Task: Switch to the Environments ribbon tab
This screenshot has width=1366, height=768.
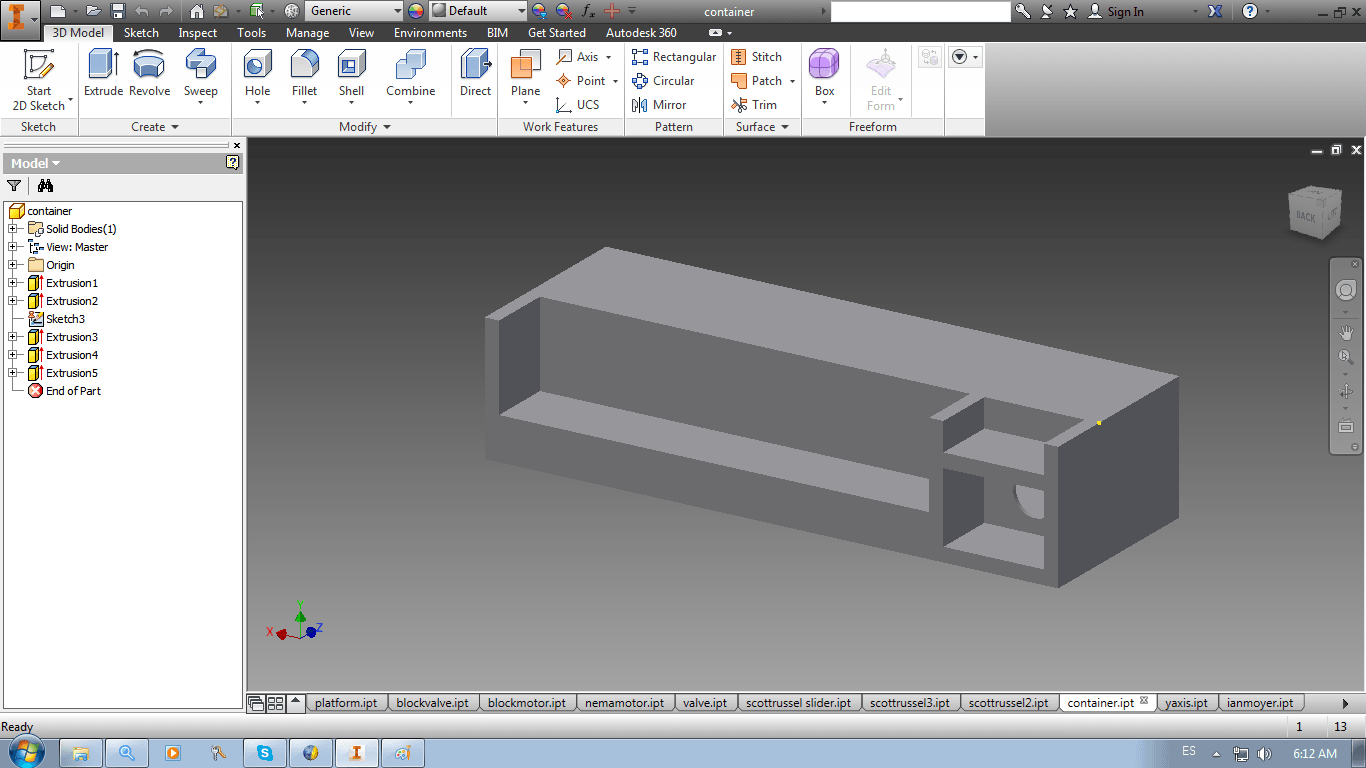Action: (430, 33)
